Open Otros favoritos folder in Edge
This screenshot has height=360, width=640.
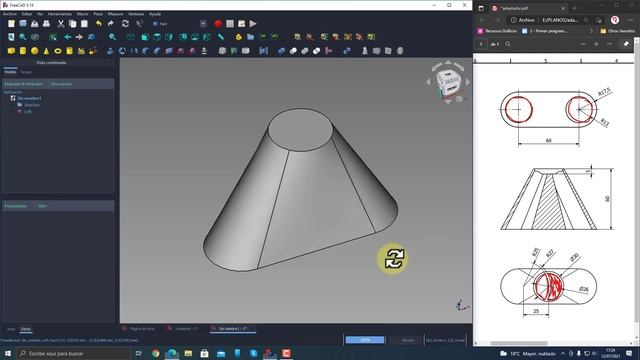[618, 31]
